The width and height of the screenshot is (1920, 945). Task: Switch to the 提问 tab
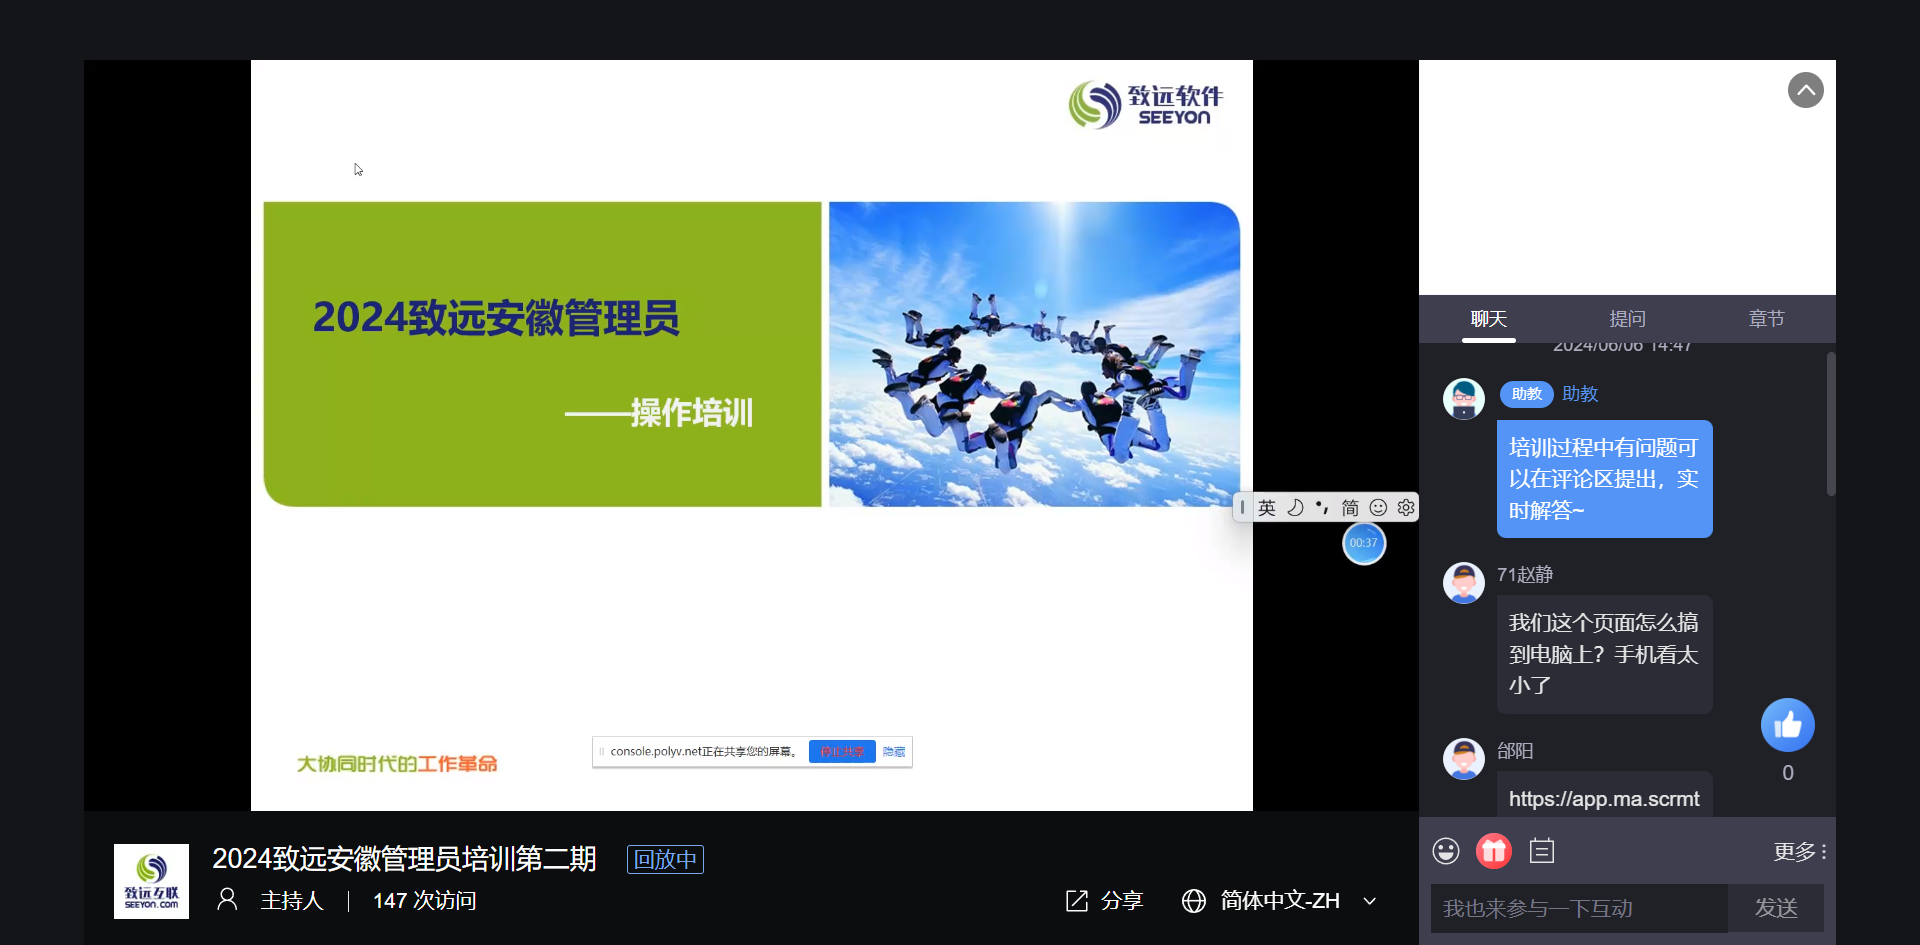tap(1627, 319)
